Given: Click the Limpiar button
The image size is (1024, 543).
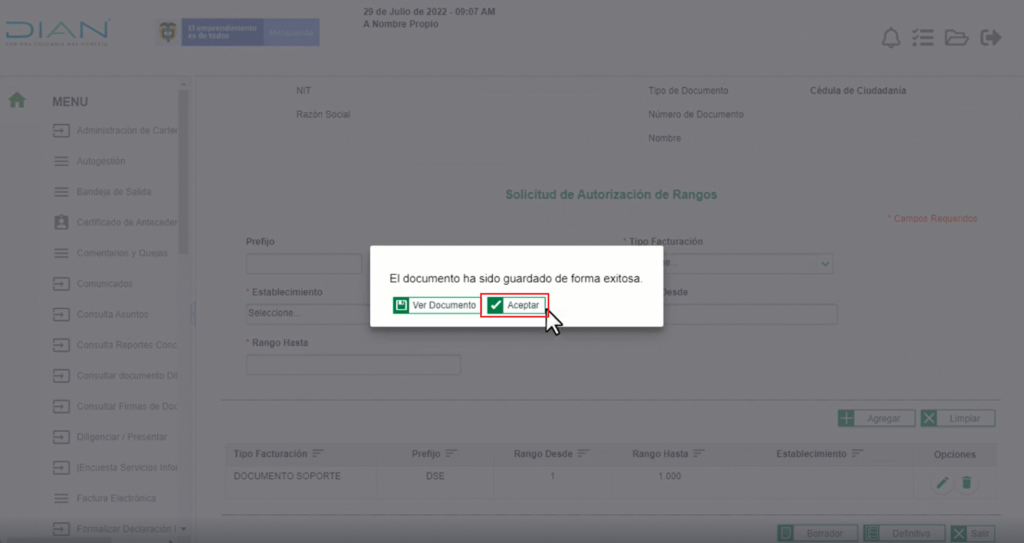Looking at the screenshot, I should pos(958,418).
